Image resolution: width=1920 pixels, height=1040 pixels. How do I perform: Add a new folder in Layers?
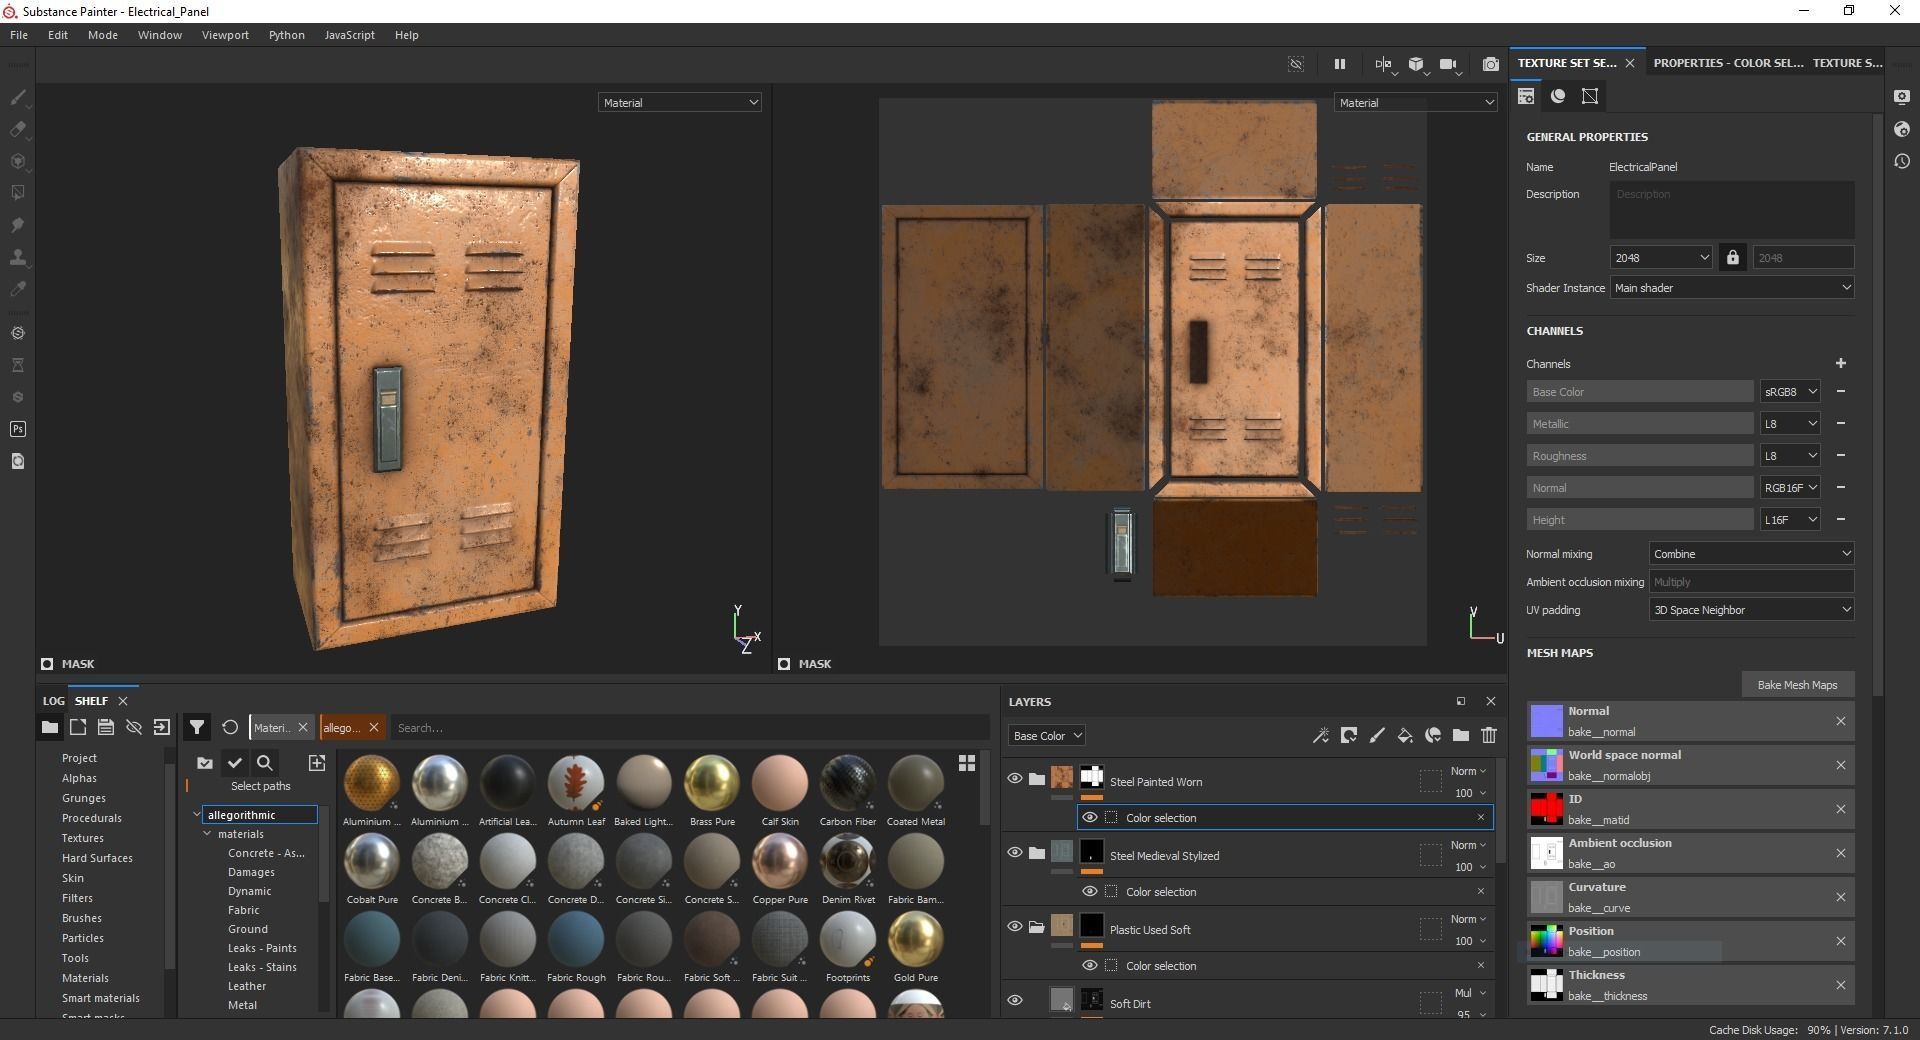[1461, 736]
